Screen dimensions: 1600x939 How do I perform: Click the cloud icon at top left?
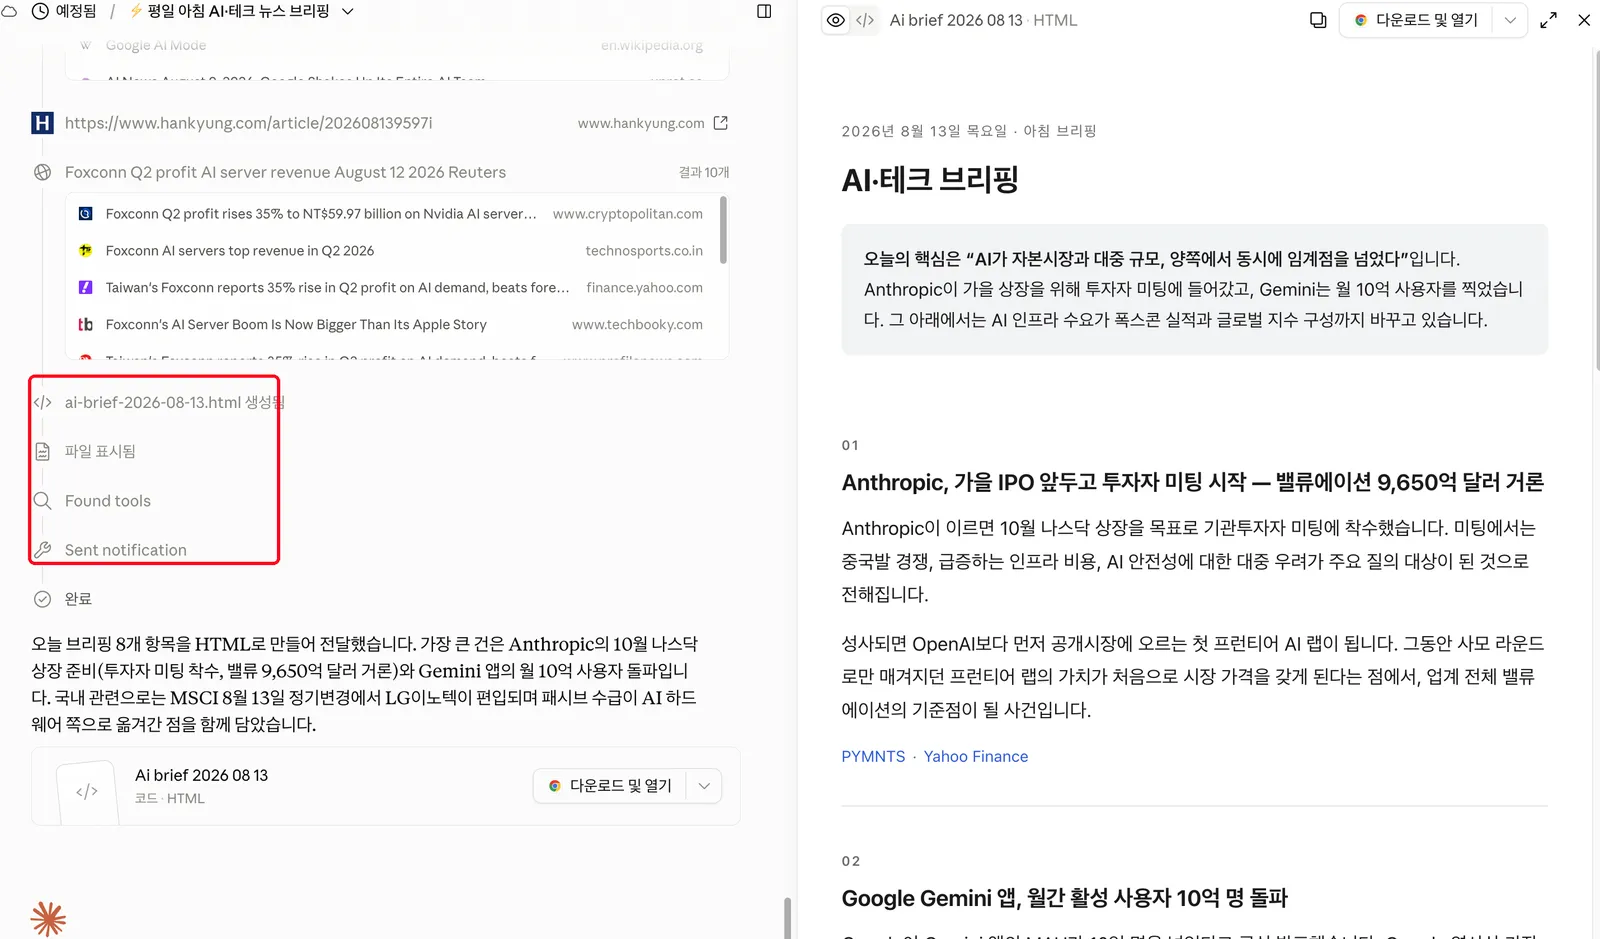pyautogui.click(x=9, y=12)
